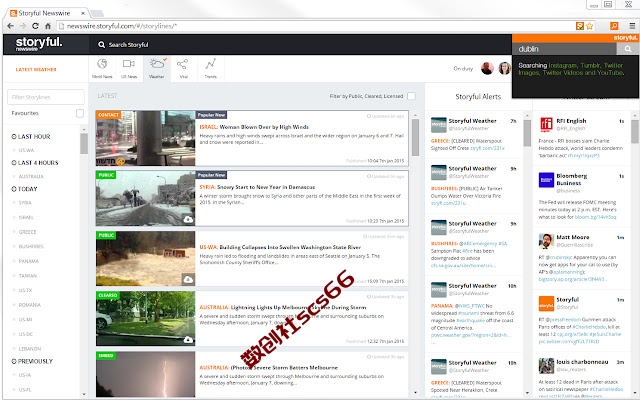Open the Chrome hamburger menu
The width and height of the screenshot is (640, 400).
[632, 26]
